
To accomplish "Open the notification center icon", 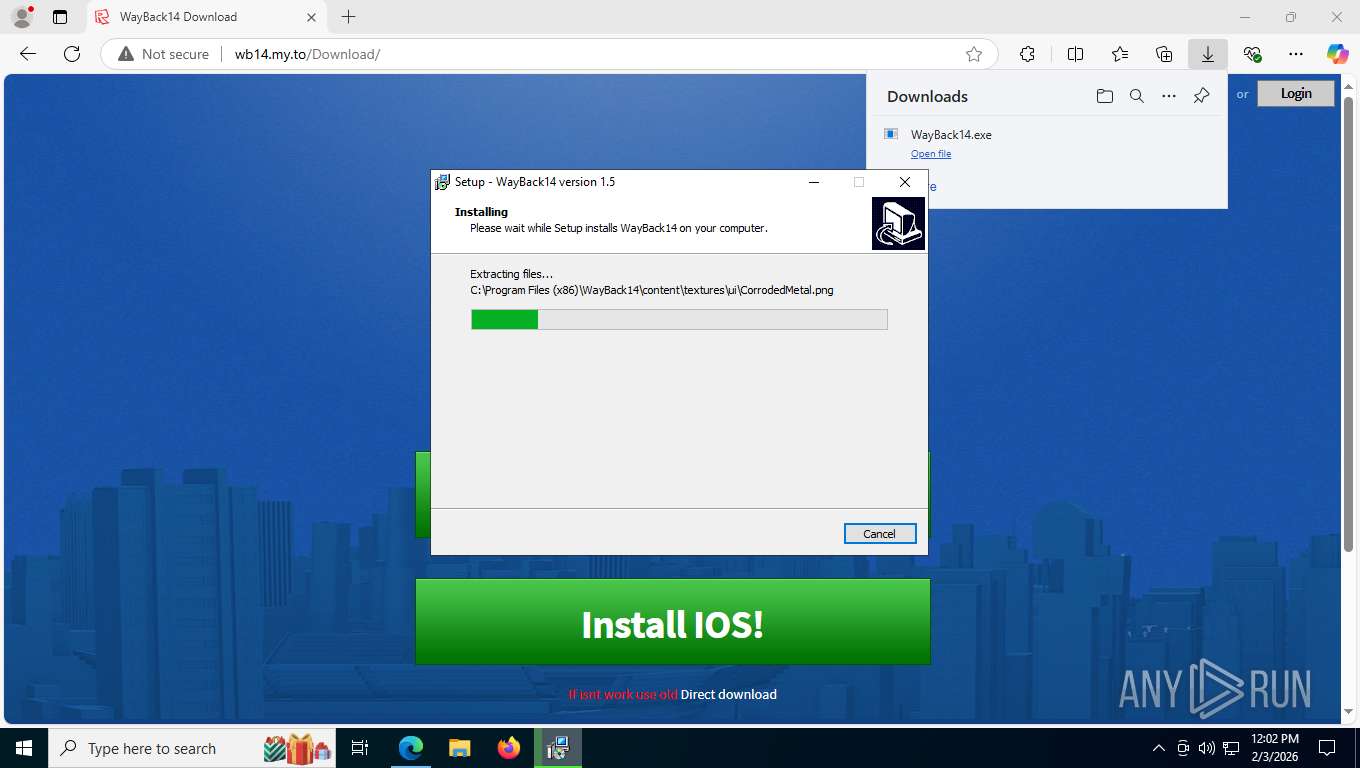I will tap(1327, 748).
